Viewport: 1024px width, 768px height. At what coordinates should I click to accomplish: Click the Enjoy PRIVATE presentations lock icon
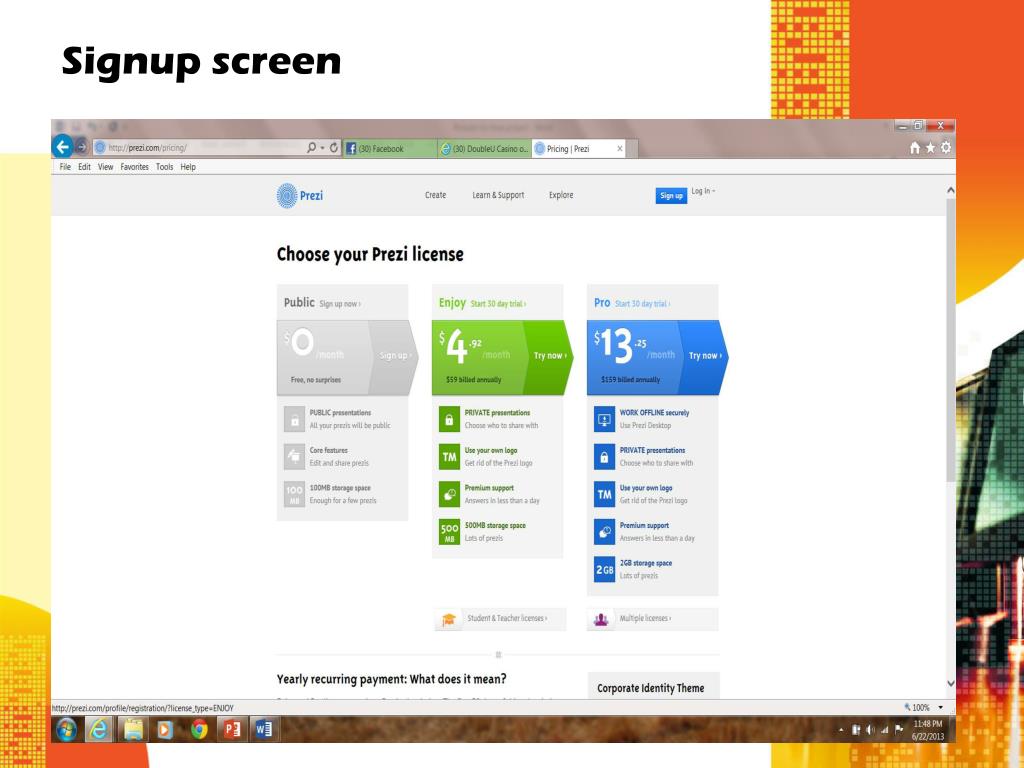point(449,419)
